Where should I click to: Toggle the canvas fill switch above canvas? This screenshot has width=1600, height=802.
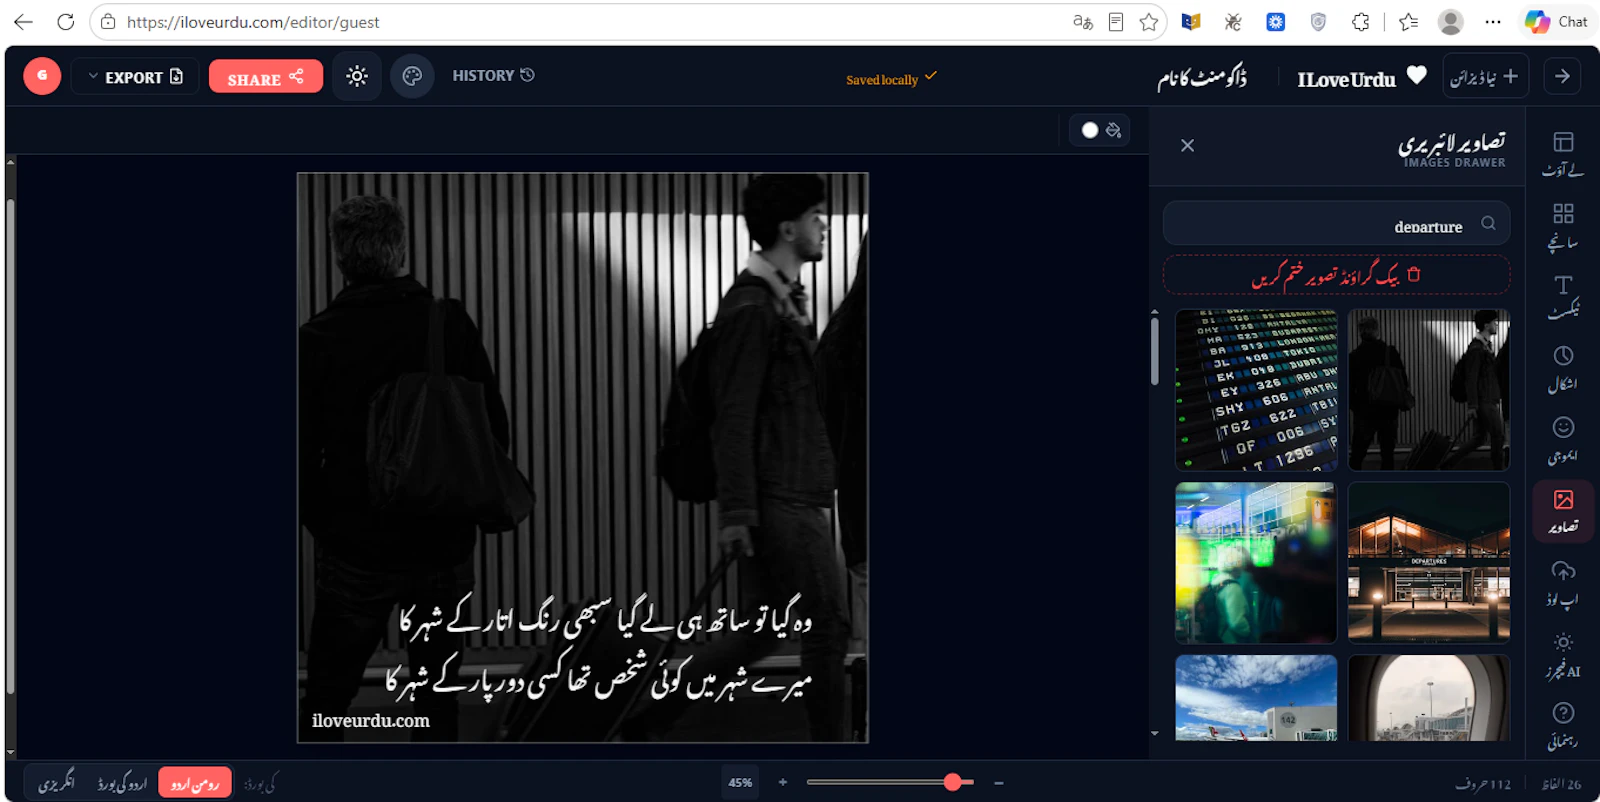click(x=1100, y=130)
